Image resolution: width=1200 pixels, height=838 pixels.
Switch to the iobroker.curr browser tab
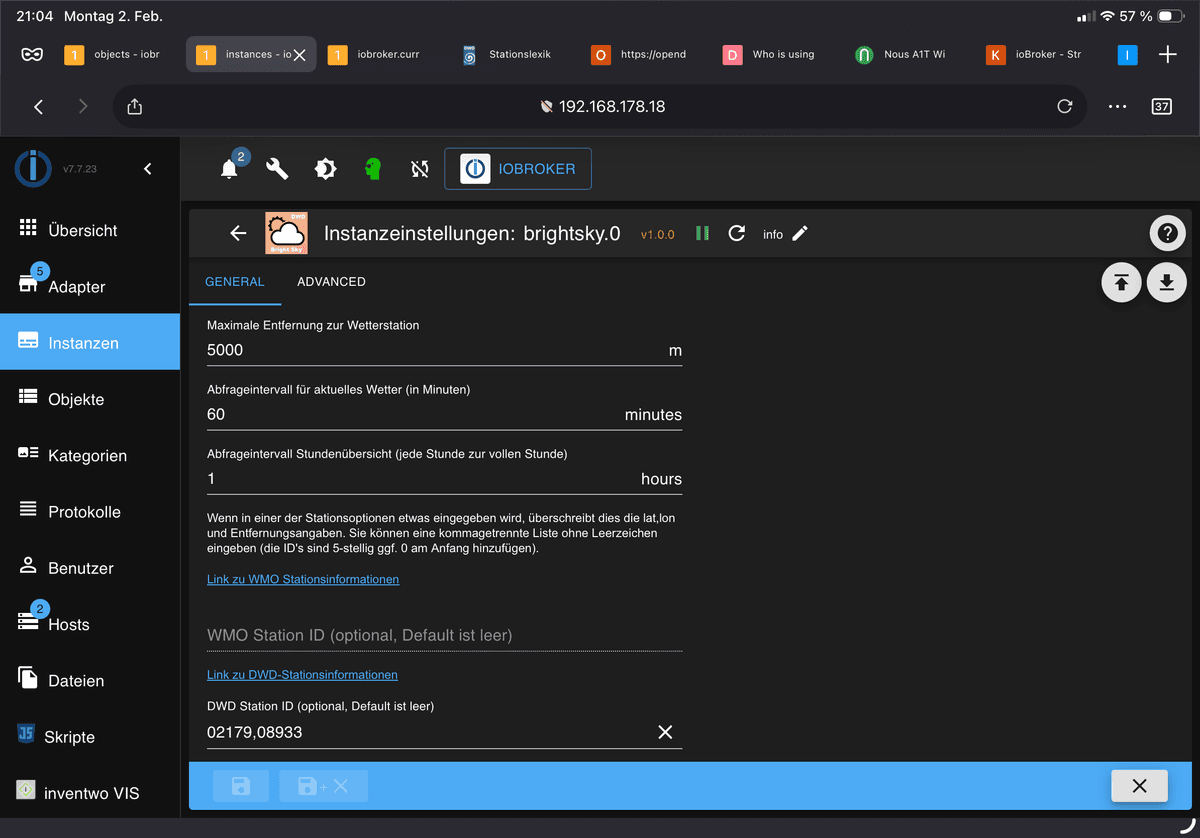point(382,54)
